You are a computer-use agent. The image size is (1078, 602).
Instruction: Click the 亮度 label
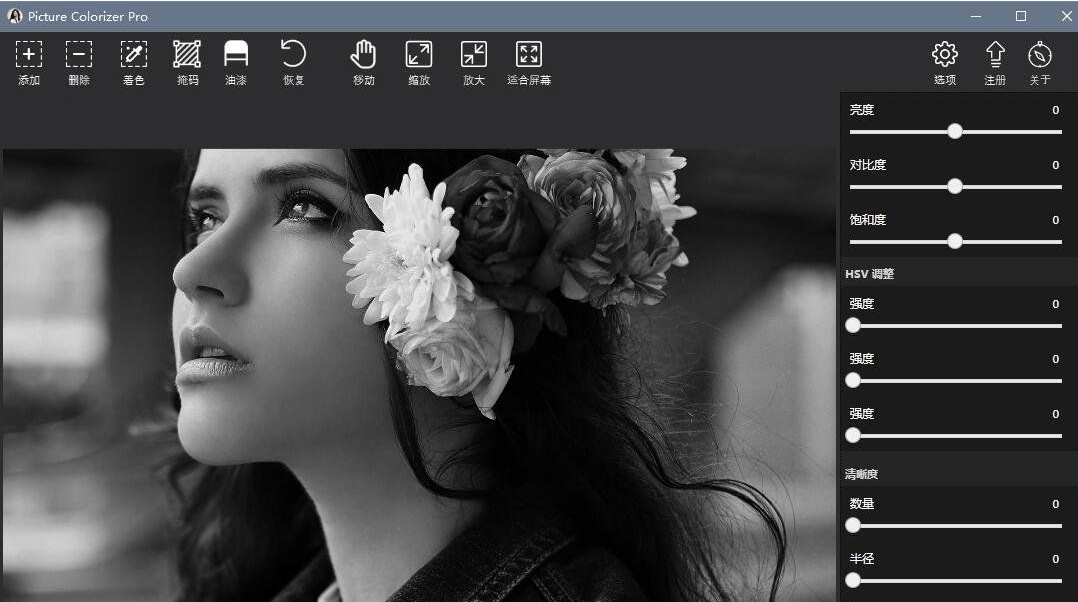point(861,110)
